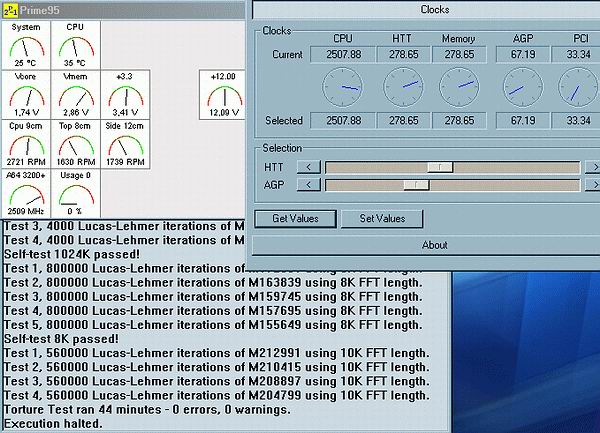Screen dimensions: 600x433
Task: Click the Prime95 window title text
Action: click(40, 10)
